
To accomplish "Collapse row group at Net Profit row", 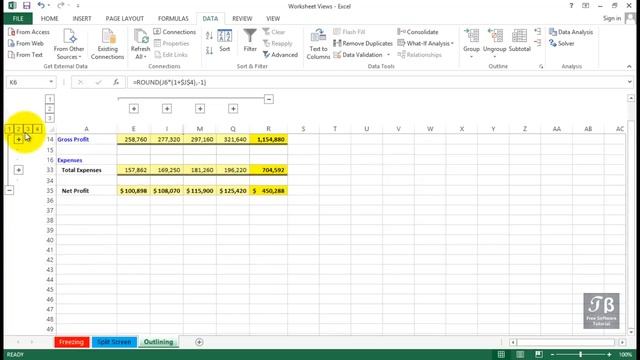I will coord(9,190).
